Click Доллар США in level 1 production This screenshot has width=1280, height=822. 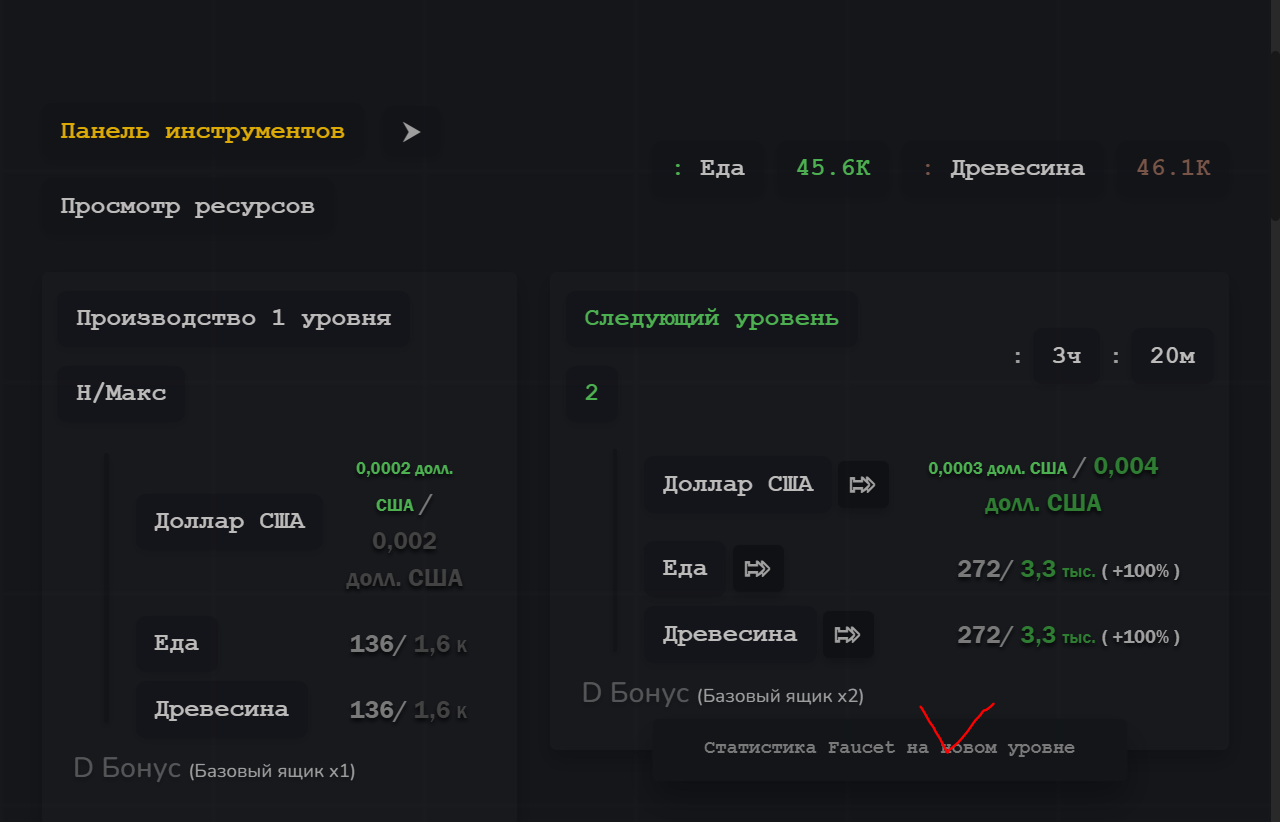[229, 521]
